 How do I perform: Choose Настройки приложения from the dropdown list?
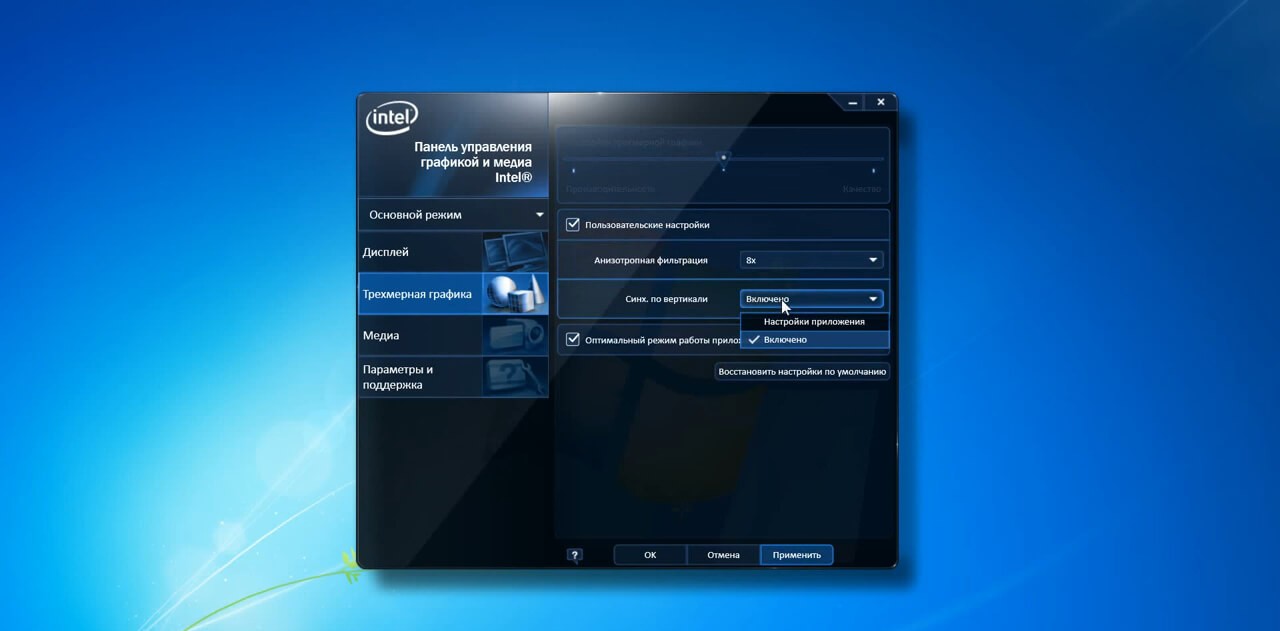coord(814,322)
